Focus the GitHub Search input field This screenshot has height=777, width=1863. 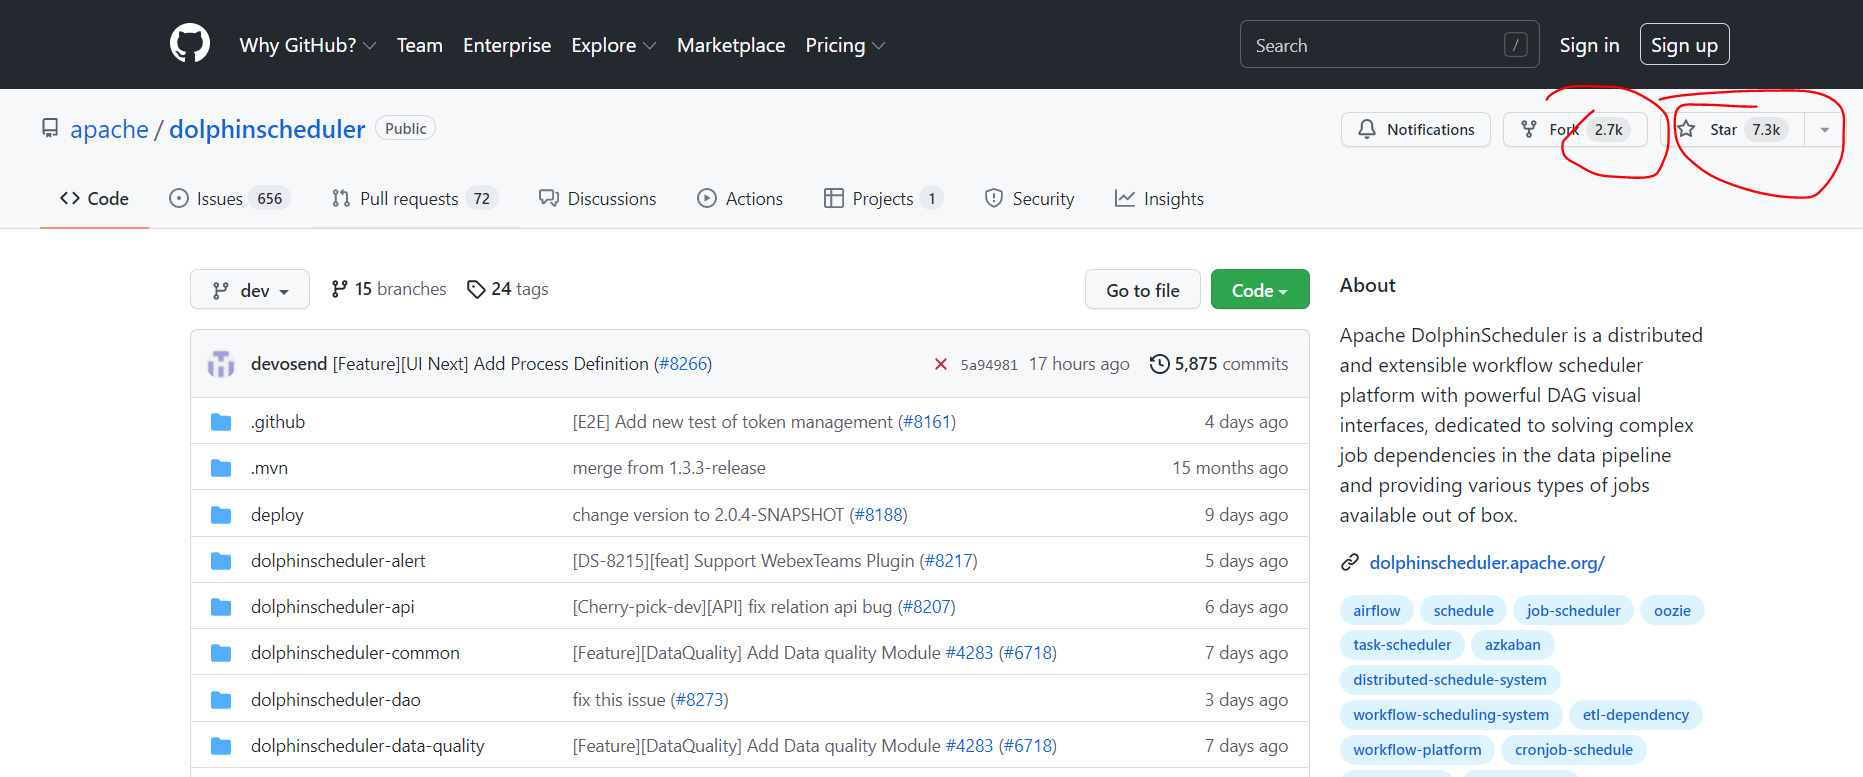[1389, 45]
